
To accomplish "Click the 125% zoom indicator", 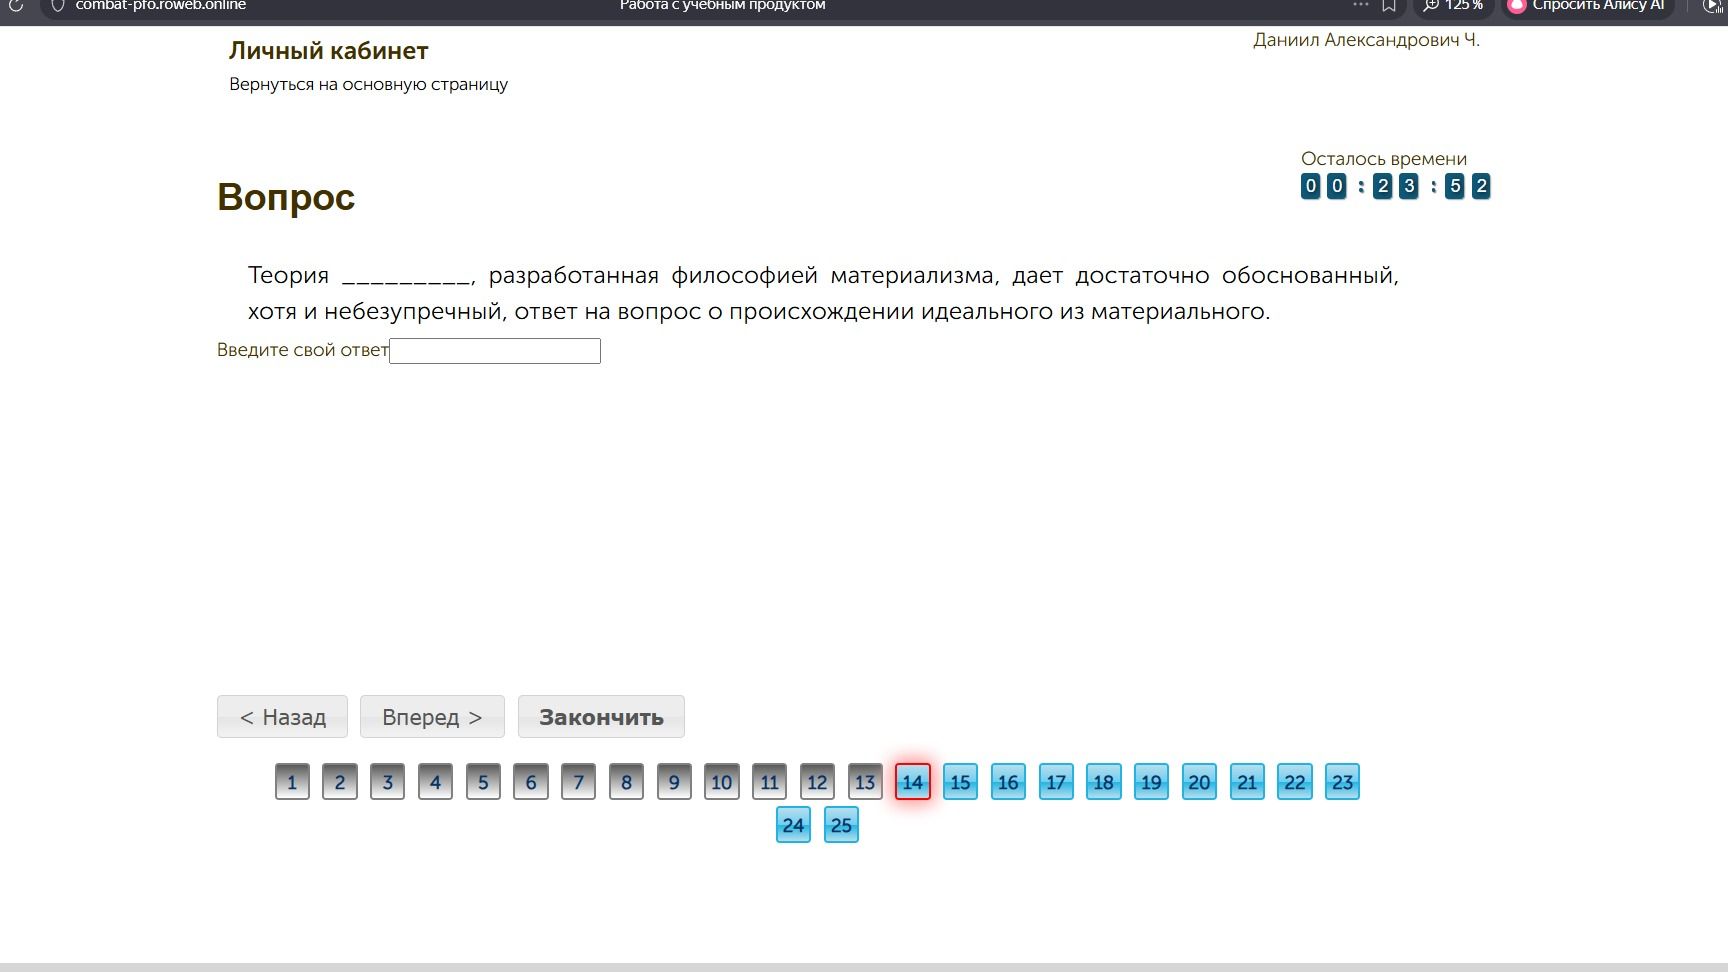I will click(x=1453, y=6).
